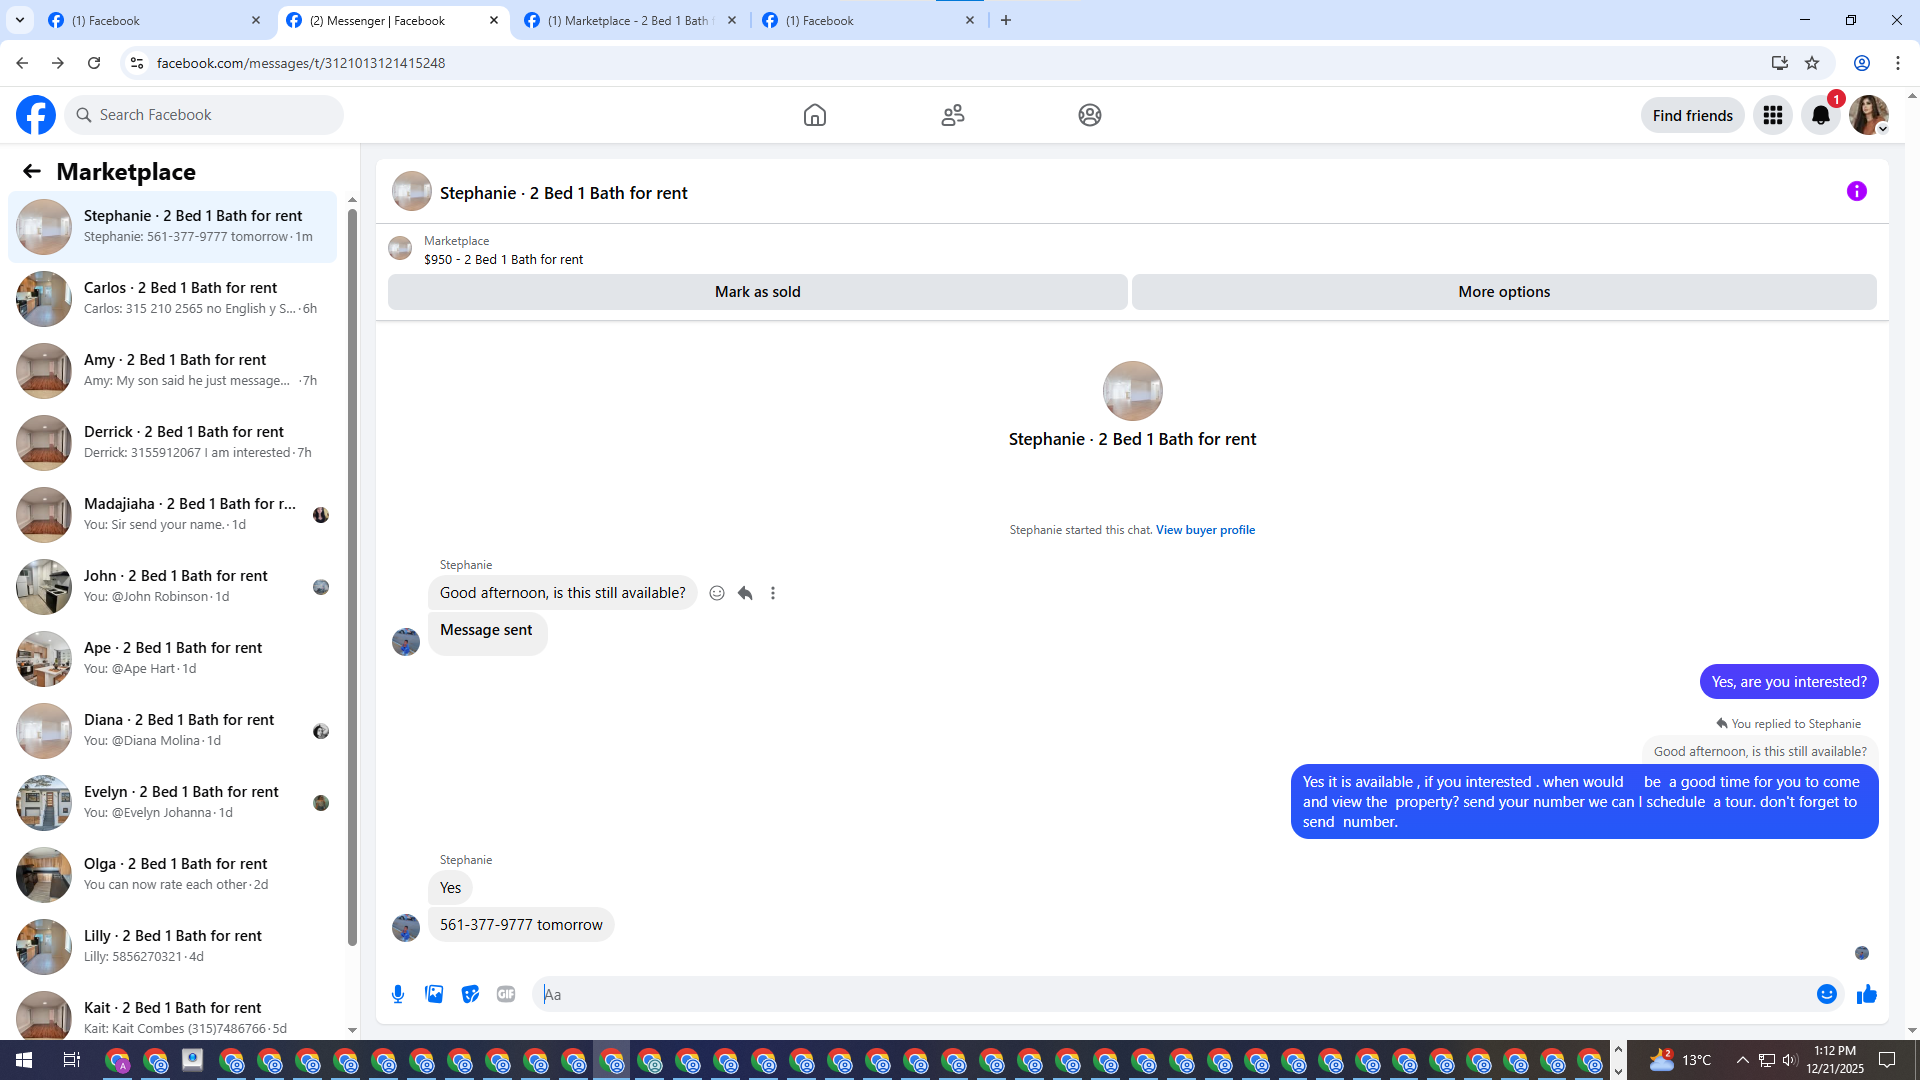
Task: Open John's conversation
Action: point(173,587)
